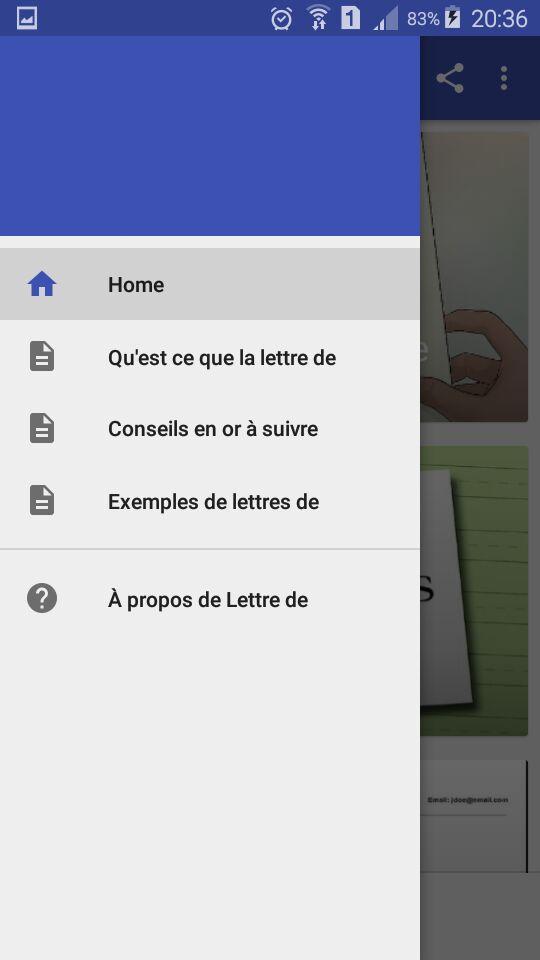The height and width of the screenshot is (960, 540).
Task: Tap the battery charging icon
Action: click(x=452, y=18)
